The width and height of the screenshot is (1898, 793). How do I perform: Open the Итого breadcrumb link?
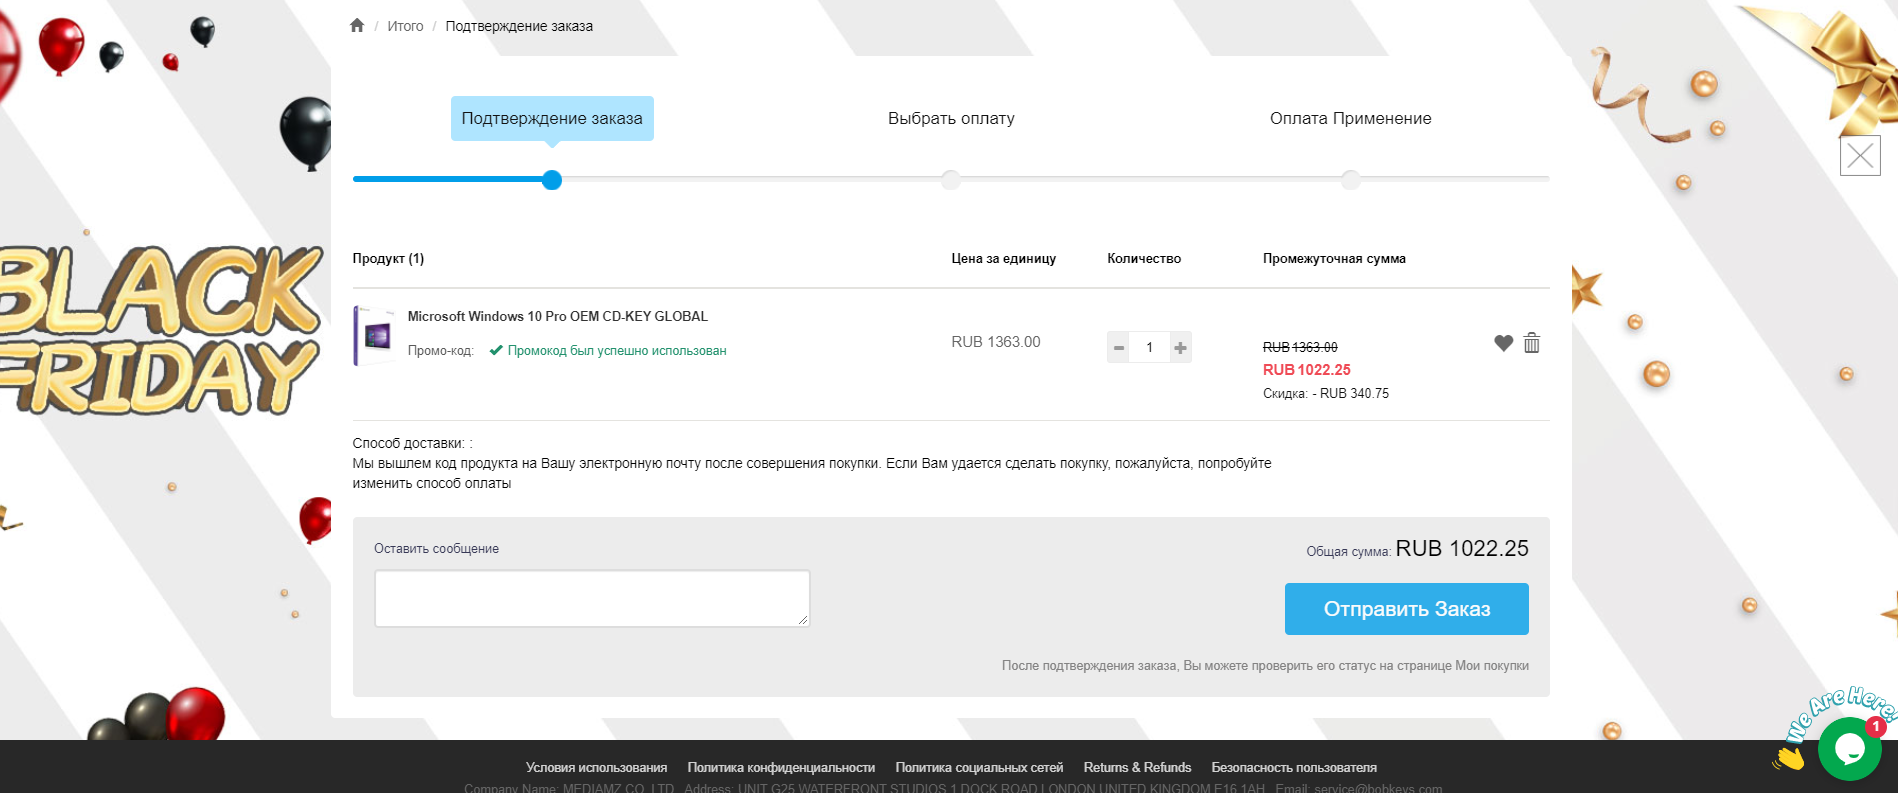tap(405, 26)
